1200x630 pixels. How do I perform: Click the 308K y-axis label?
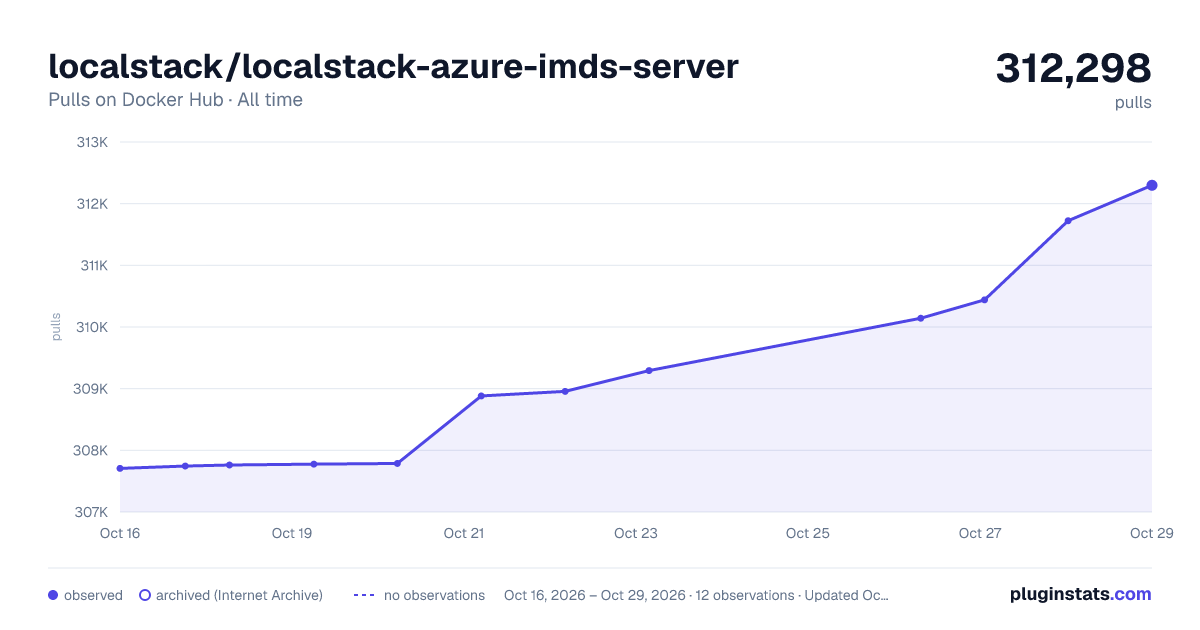[92, 450]
